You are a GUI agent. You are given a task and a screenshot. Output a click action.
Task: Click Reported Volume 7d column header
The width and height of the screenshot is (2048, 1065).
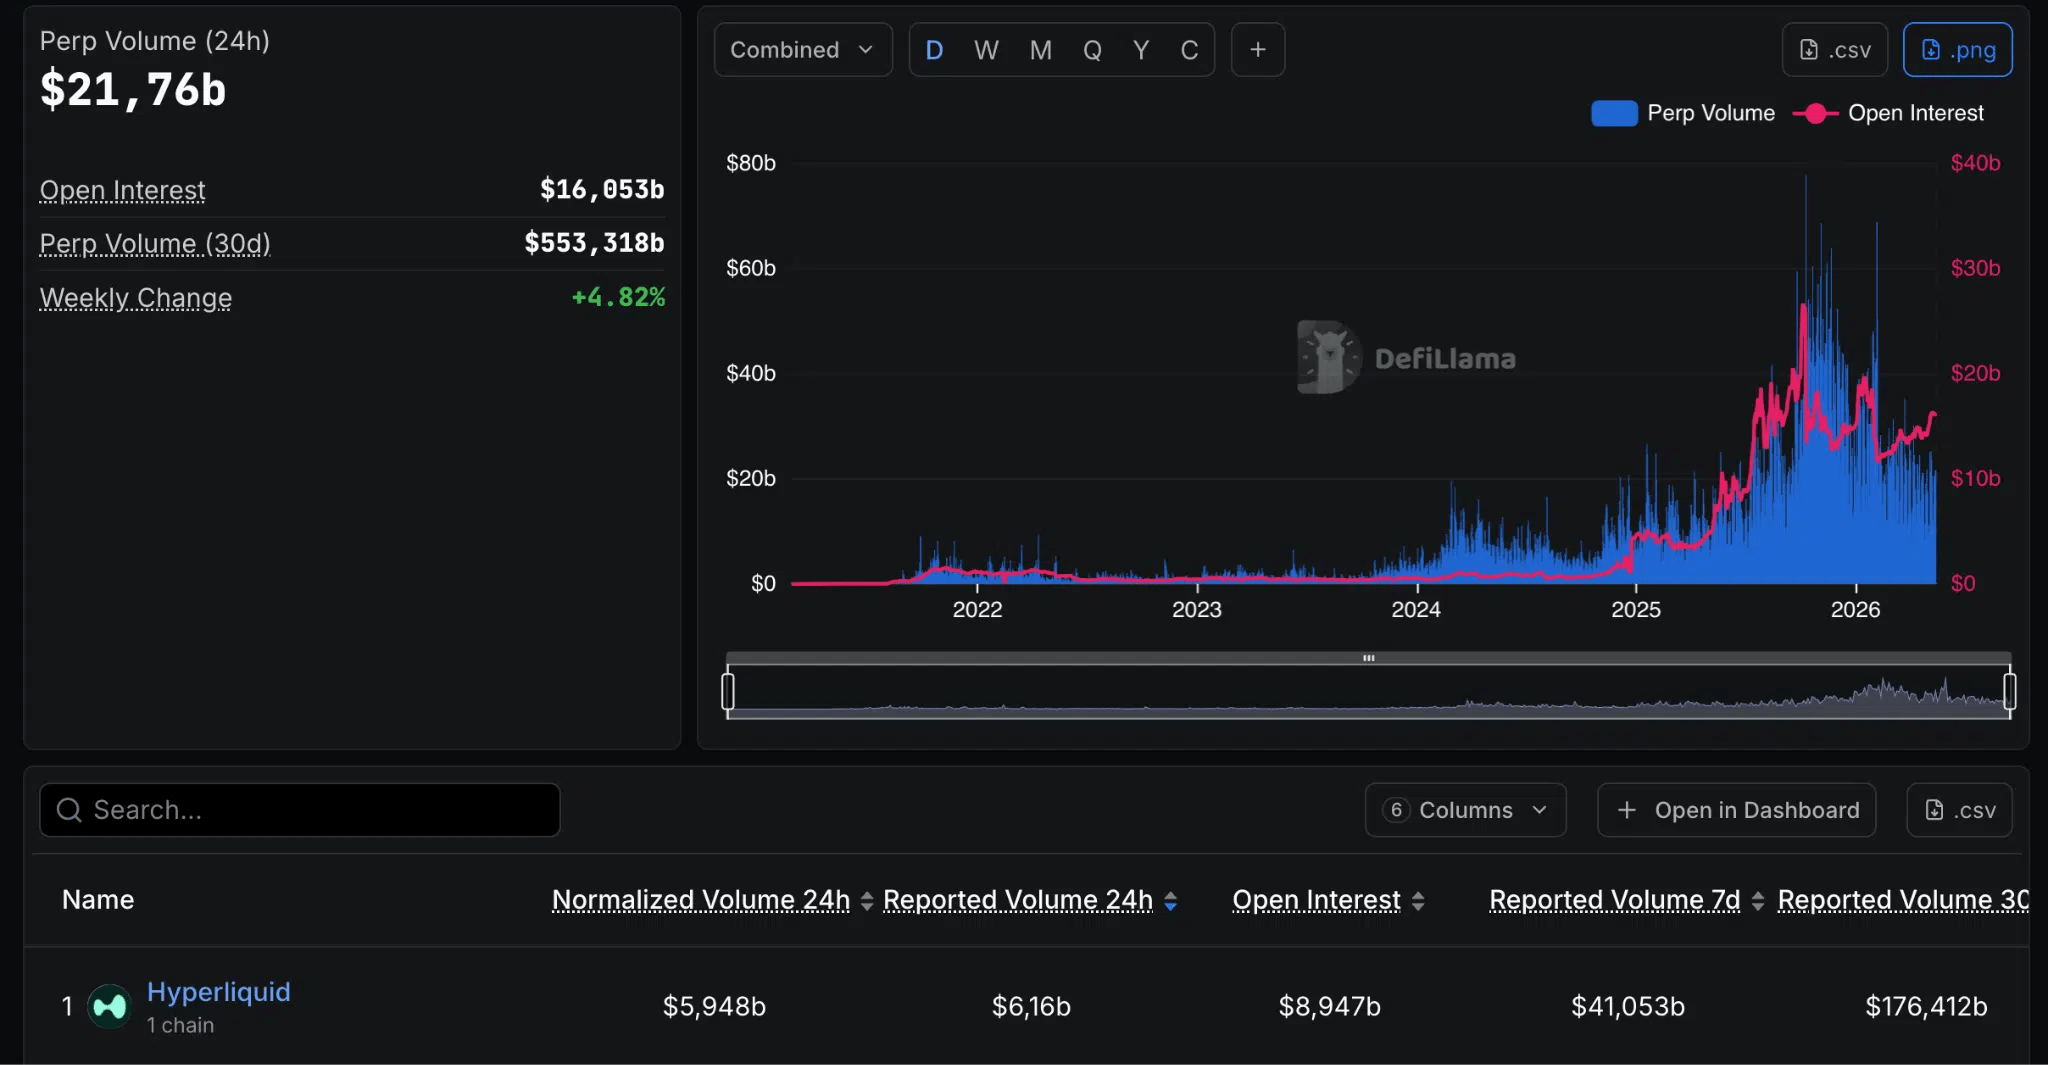coord(1615,900)
